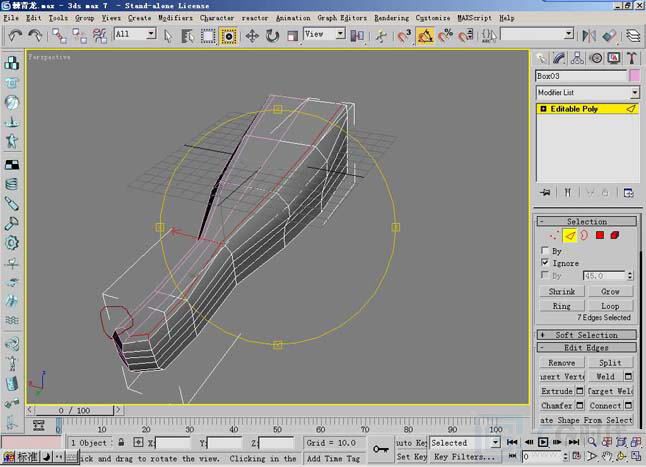
Task: Click the Mirror Selected Objects icon
Action: point(589,36)
